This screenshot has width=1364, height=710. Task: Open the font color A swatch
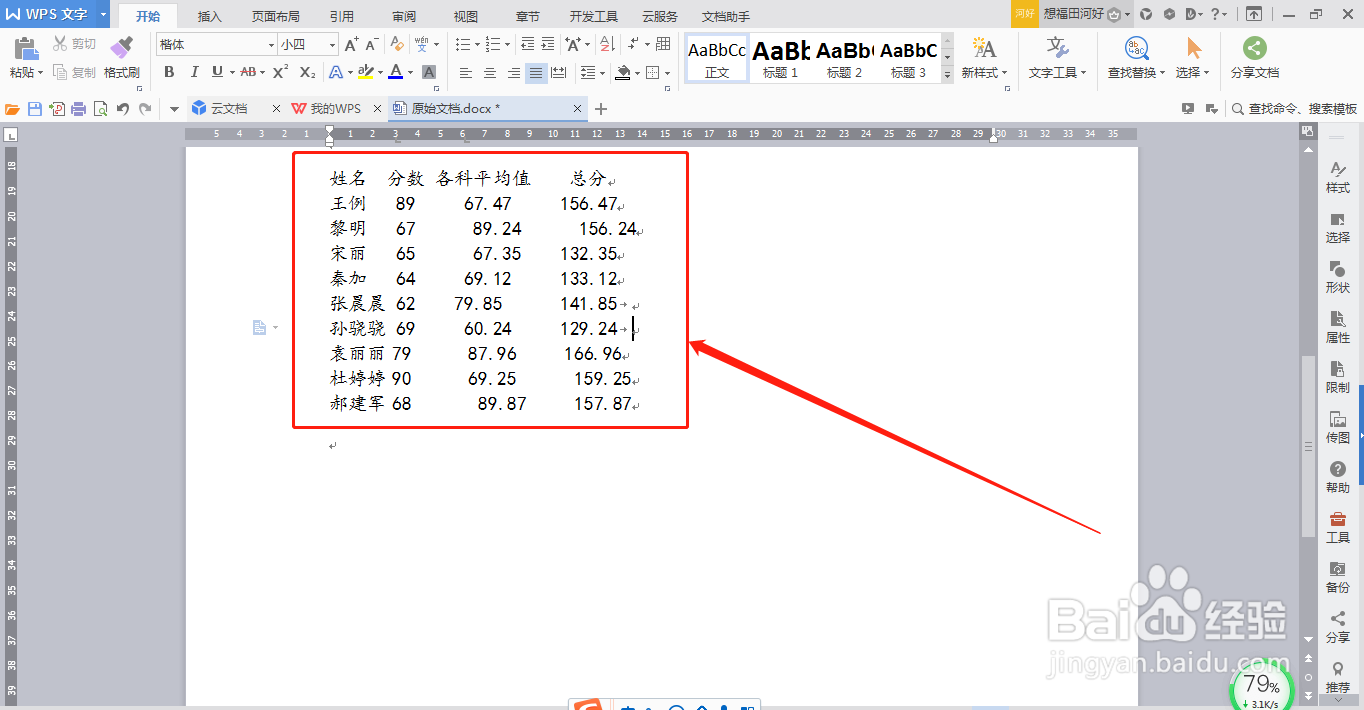396,72
